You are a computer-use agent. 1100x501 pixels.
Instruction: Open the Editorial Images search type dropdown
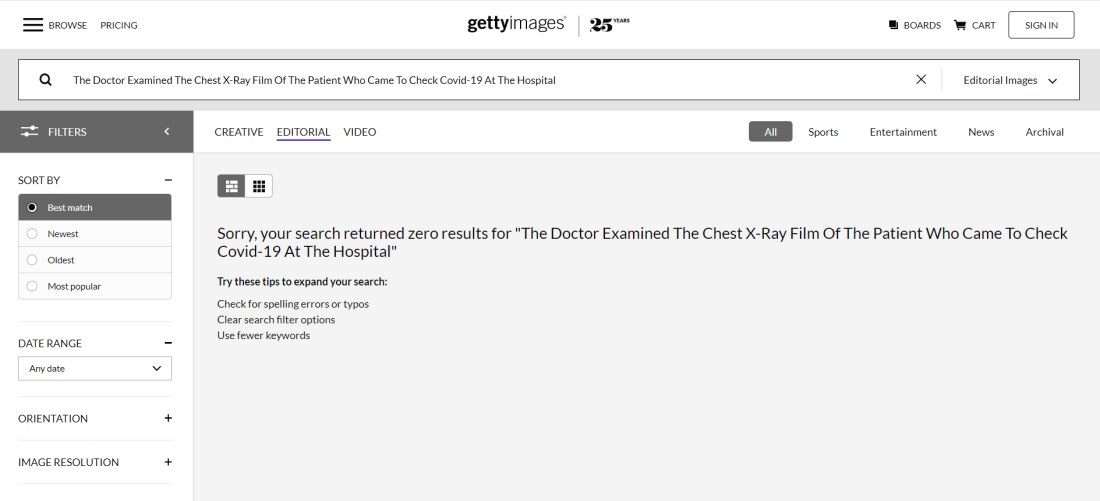1010,80
